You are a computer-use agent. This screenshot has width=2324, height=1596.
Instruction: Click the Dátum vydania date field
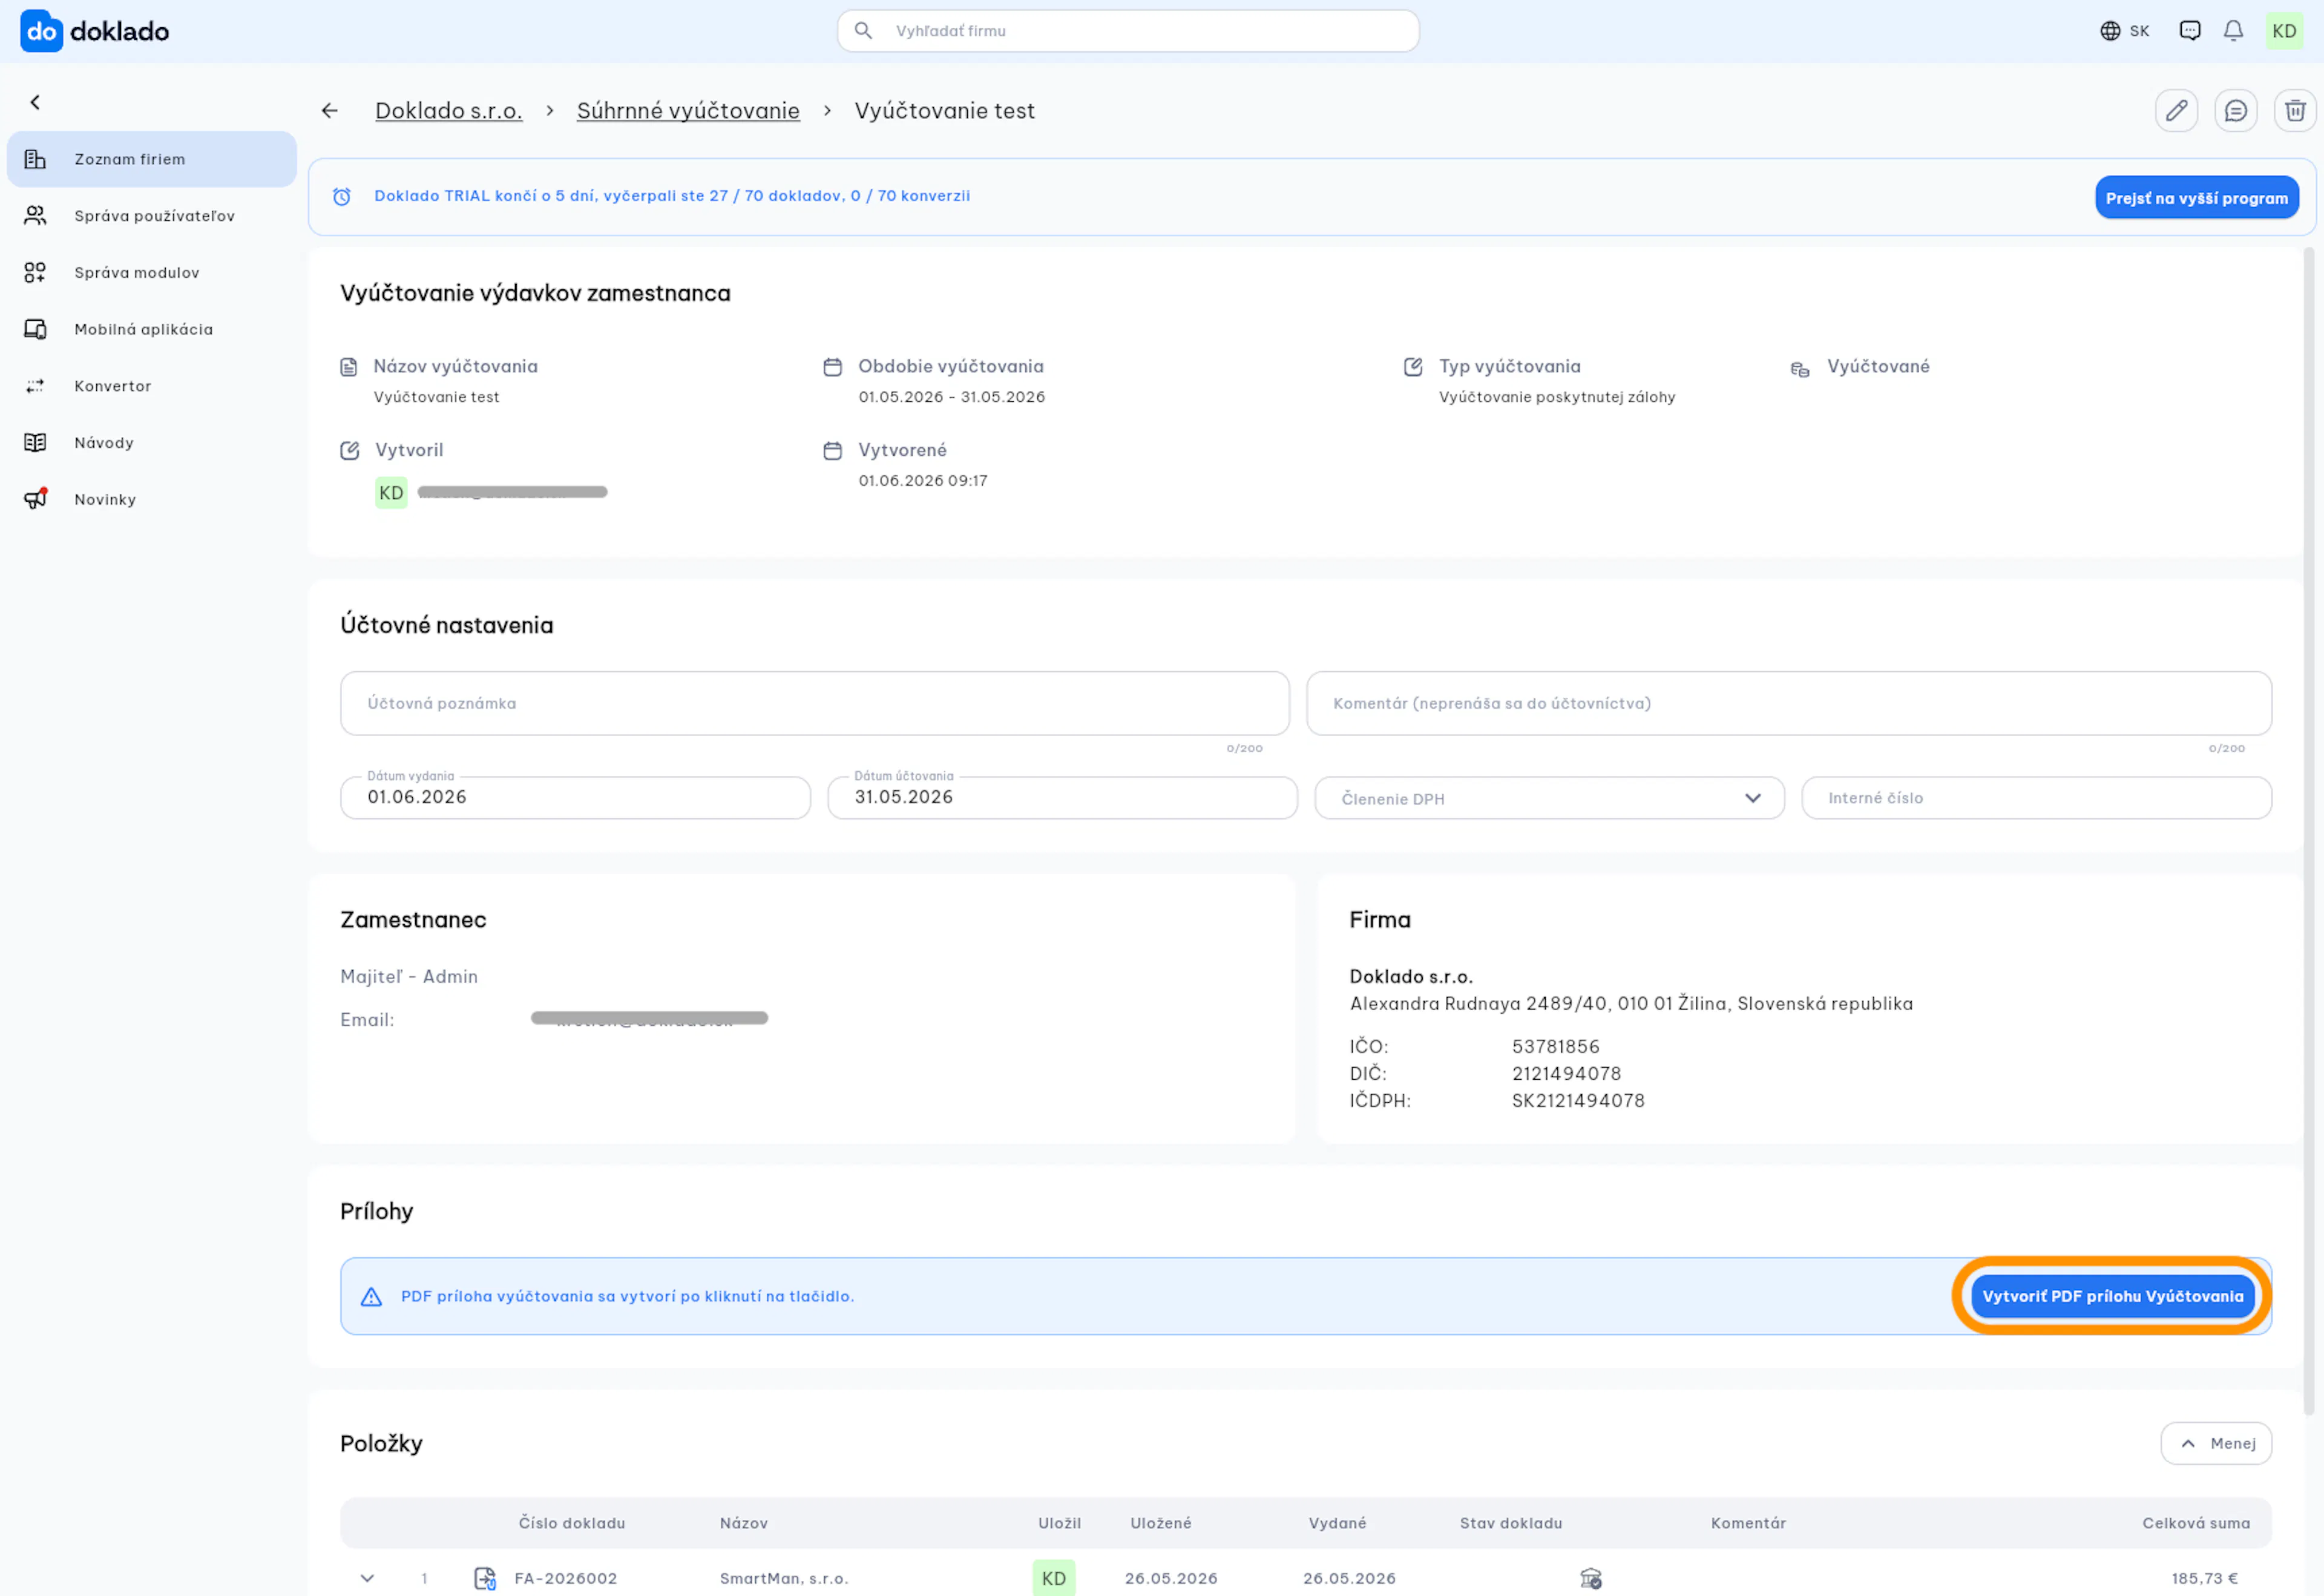tap(576, 798)
